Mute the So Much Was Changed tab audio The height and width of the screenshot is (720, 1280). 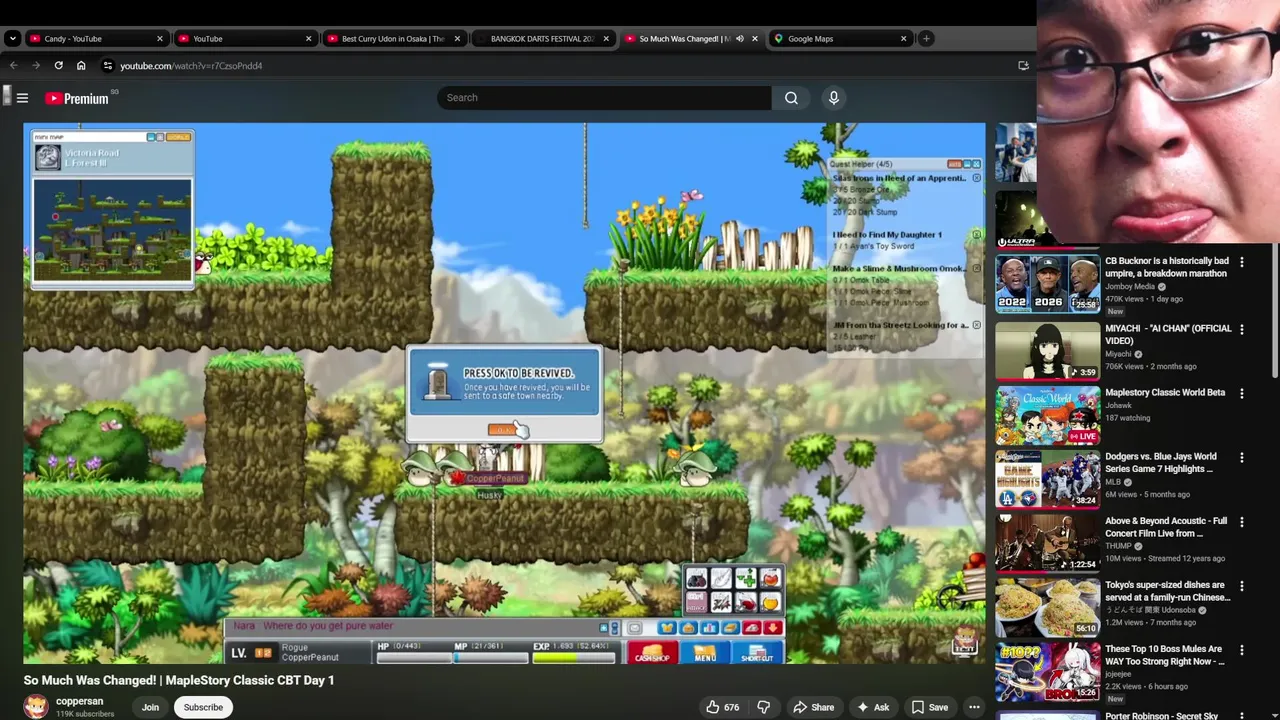click(740, 39)
